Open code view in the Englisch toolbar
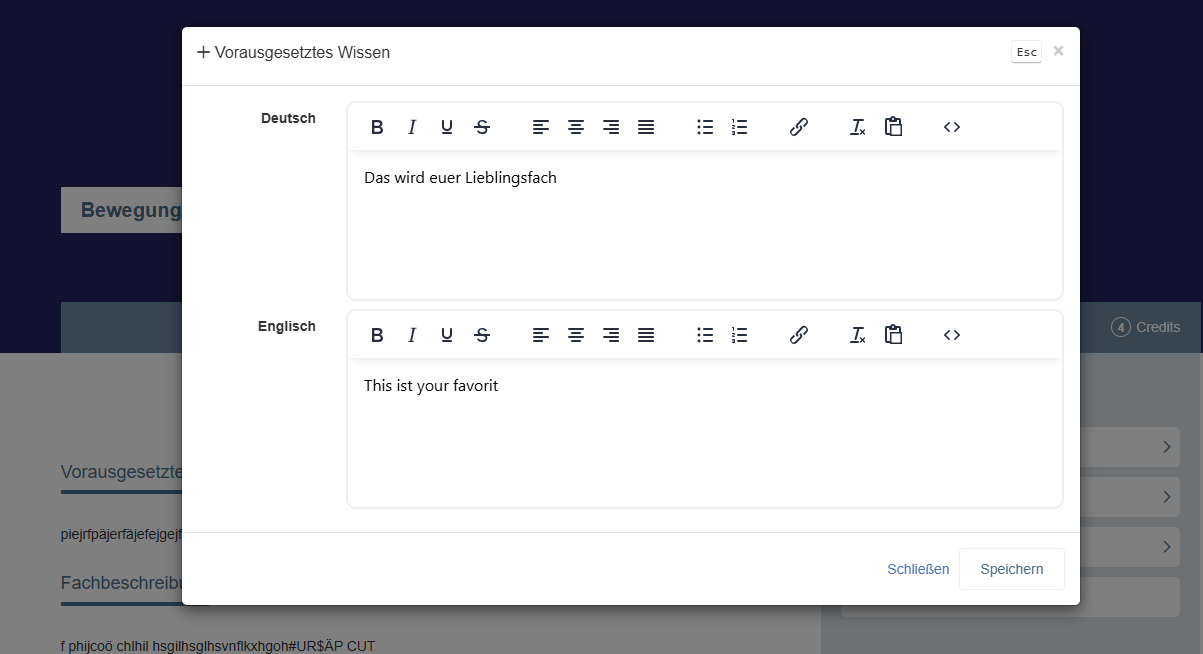 pyautogui.click(x=951, y=334)
